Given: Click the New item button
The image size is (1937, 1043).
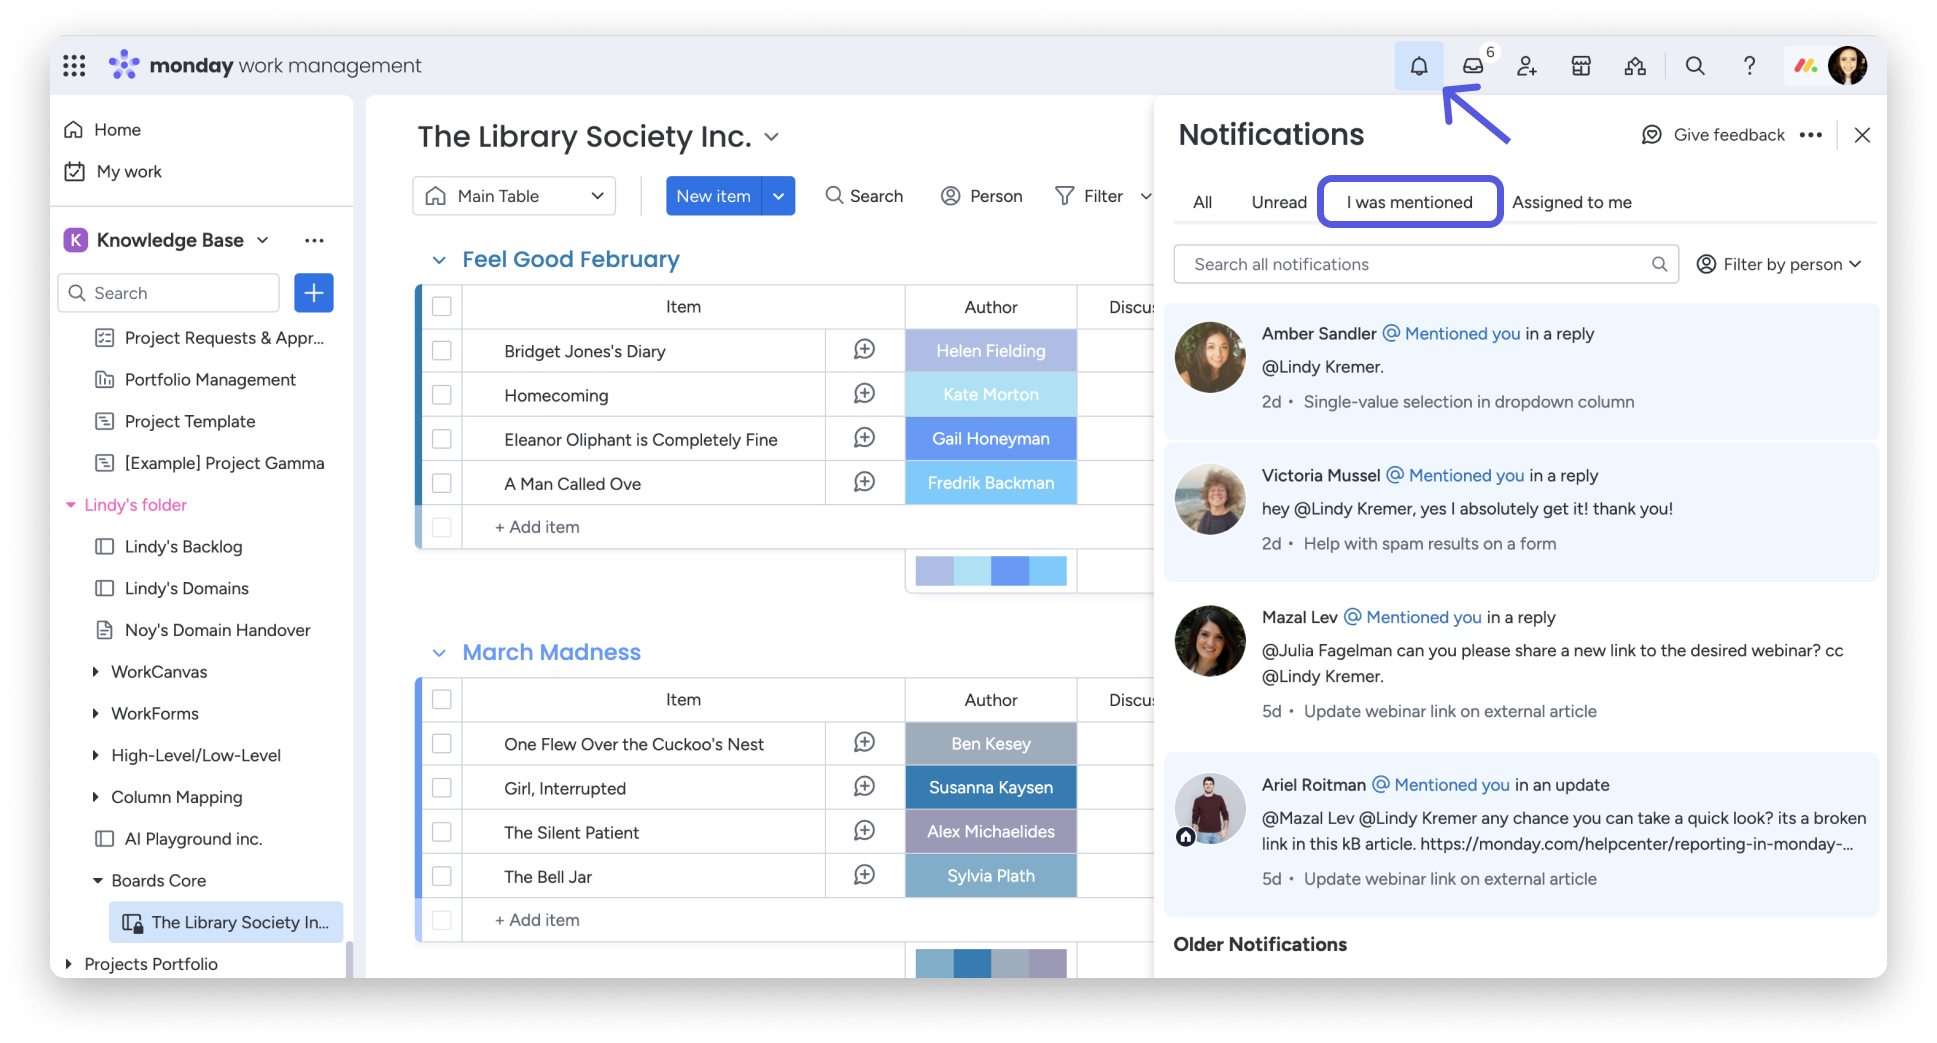Looking at the screenshot, I should [714, 196].
